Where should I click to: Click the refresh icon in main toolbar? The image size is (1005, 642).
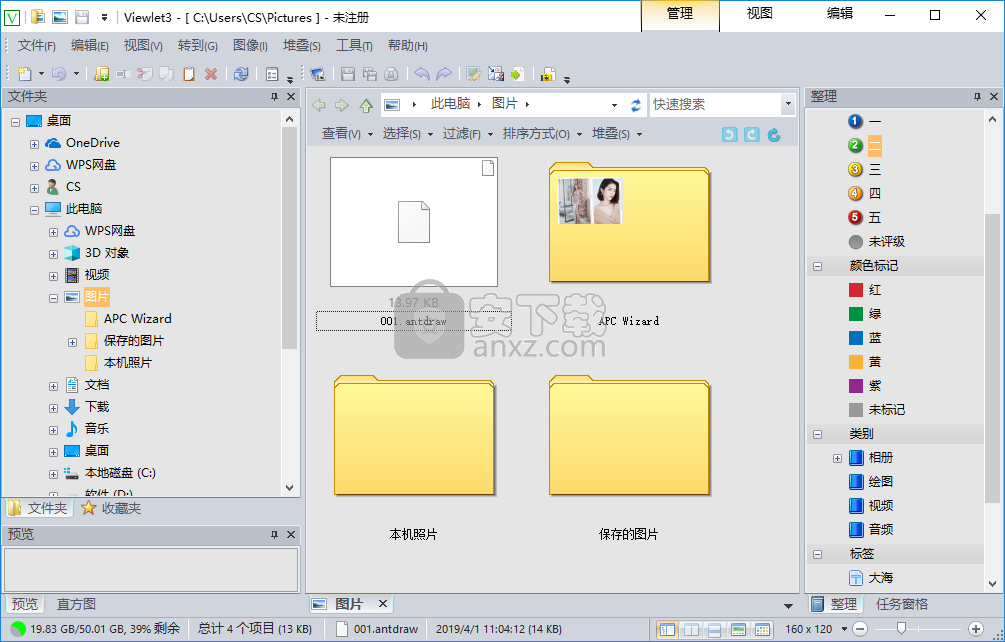(x=241, y=74)
